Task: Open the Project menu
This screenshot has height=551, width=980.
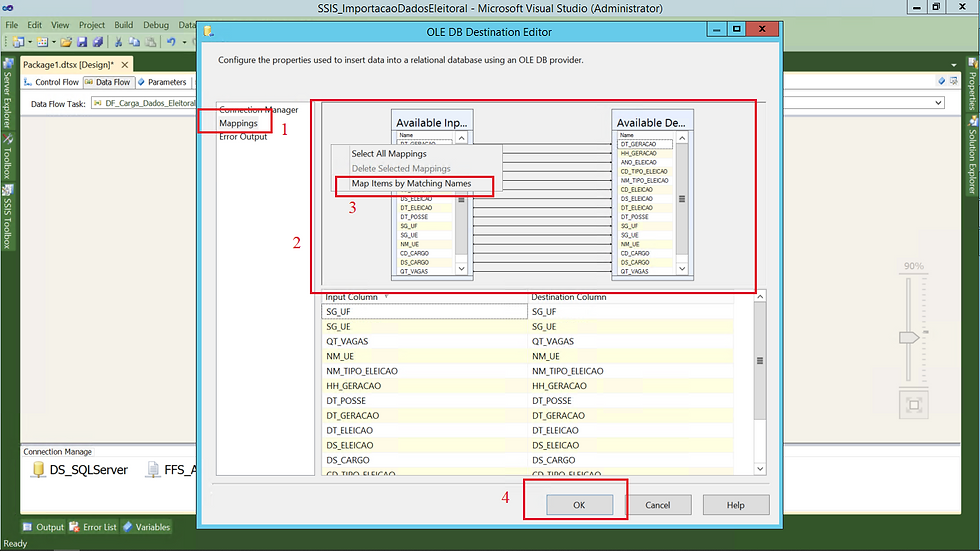Action: [x=92, y=25]
